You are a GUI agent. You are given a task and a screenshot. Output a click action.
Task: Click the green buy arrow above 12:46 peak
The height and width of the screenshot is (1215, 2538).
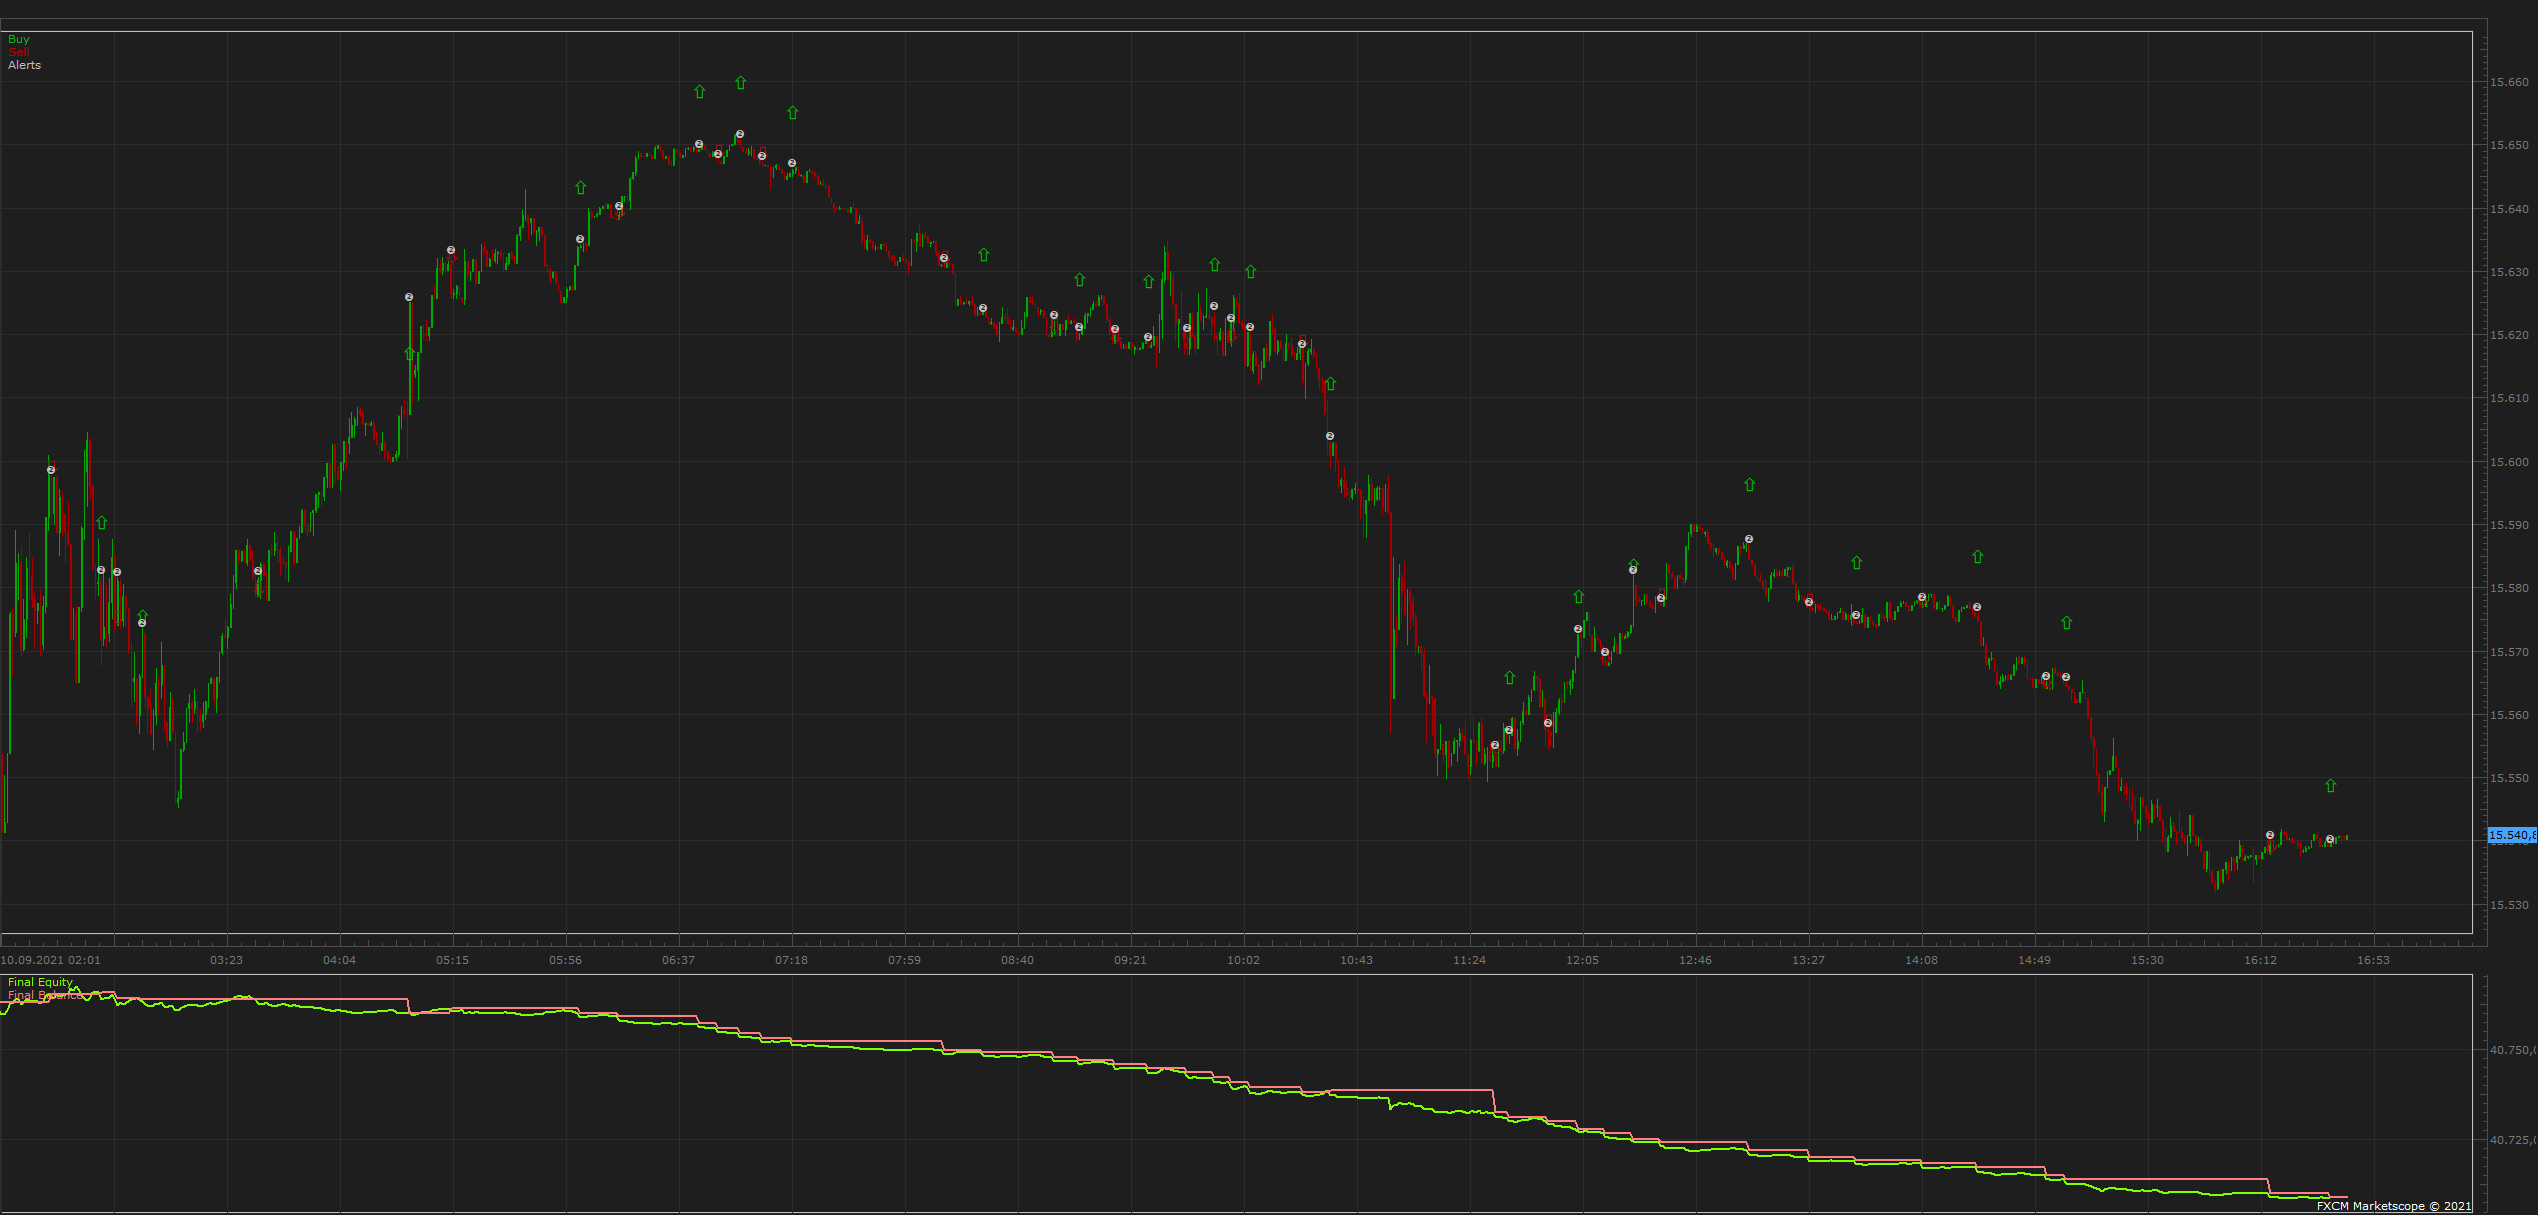(x=1749, y=485)
